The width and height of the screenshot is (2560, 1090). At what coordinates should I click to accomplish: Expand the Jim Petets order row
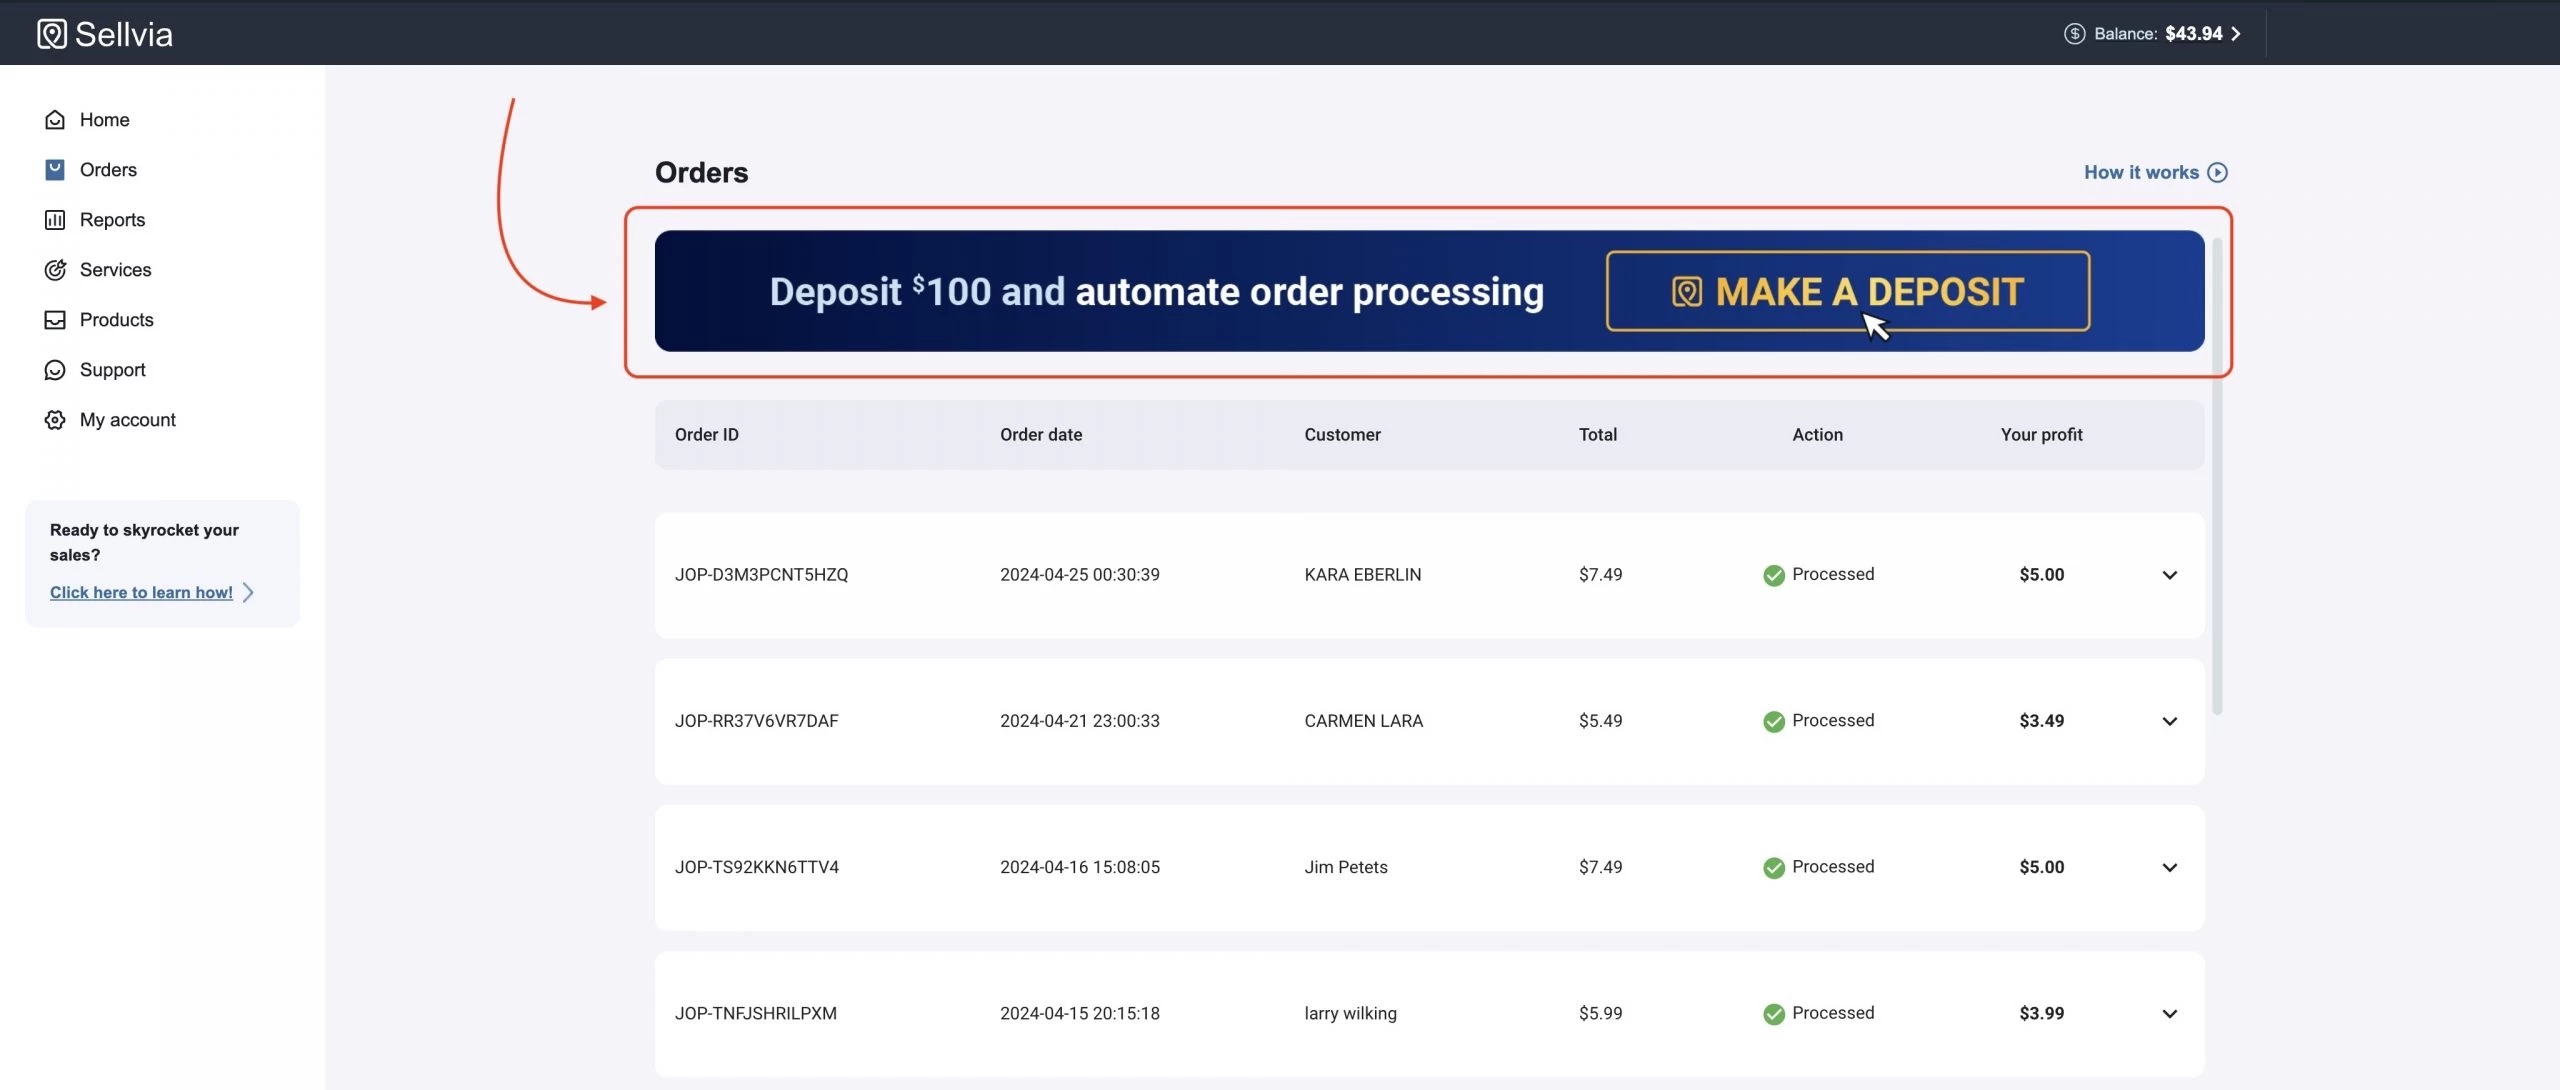pos(2169,867)
